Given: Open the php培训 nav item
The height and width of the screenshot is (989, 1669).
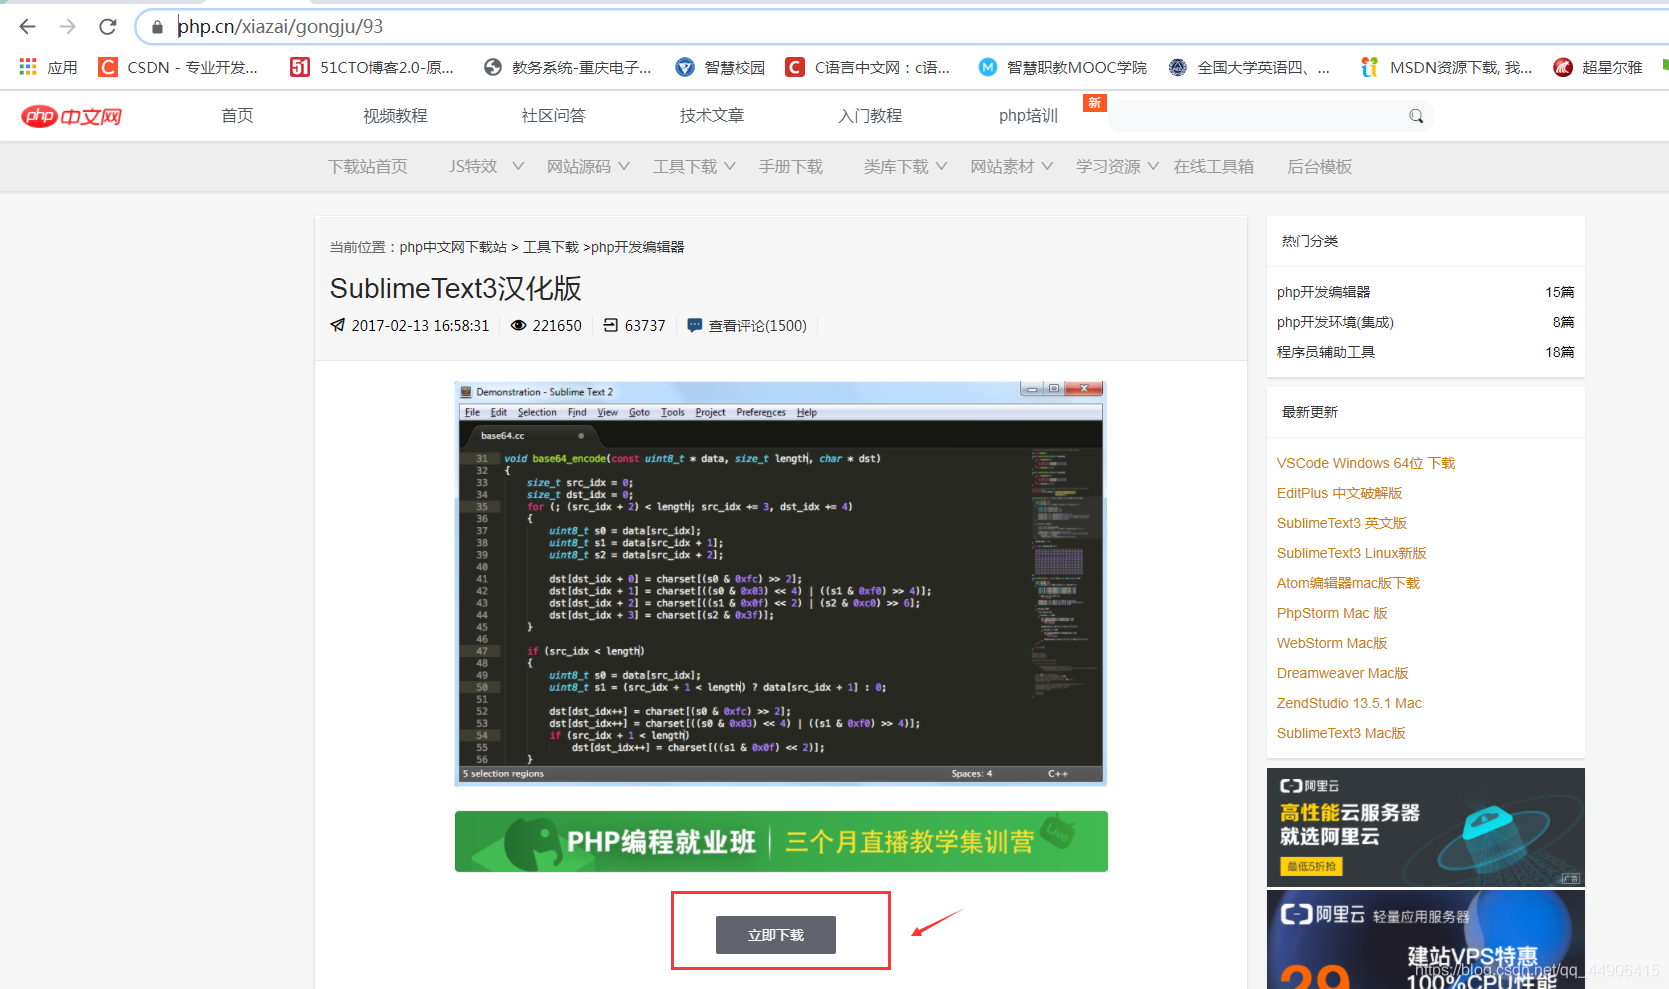Looking at the screenshot, I should pyautogui.click(x=1028, y=116).
